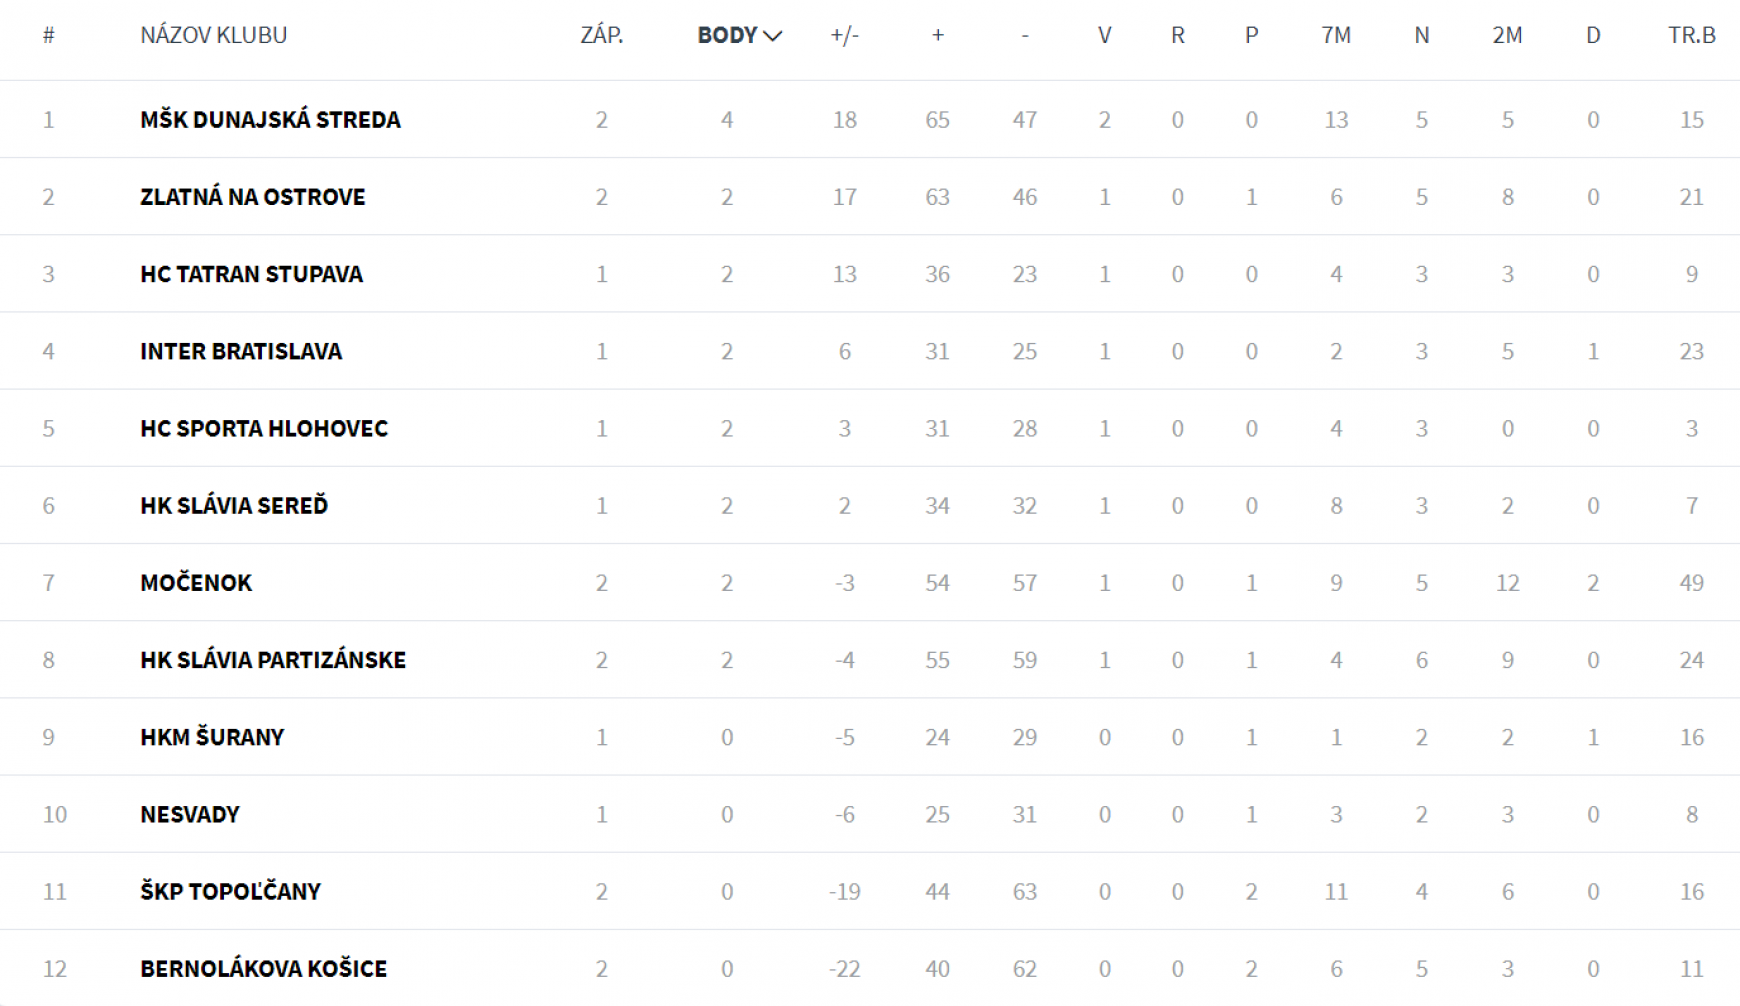The width and height of the screenshot is (1740, 1006).
Task: Open MŠK Dunajská Streda club link
Action: pos(270,119)
